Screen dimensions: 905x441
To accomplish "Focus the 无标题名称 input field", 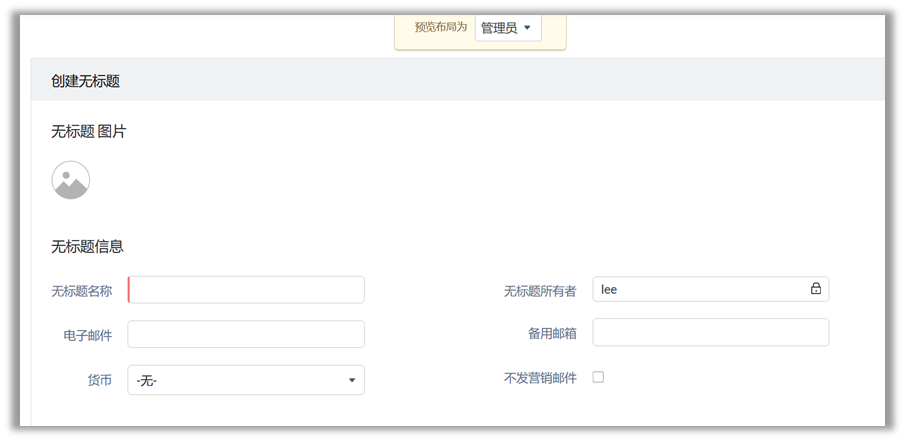I will pos(246,290).
